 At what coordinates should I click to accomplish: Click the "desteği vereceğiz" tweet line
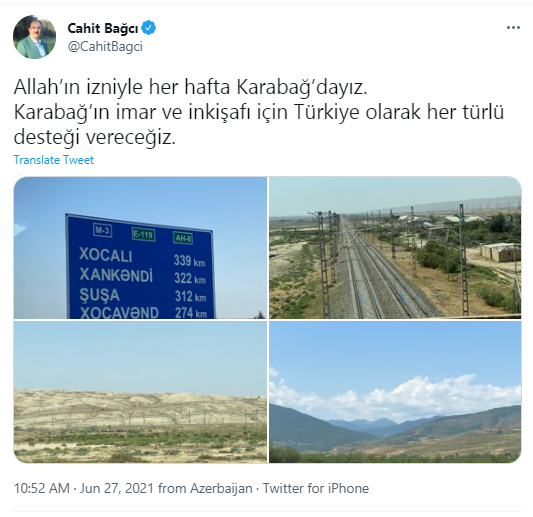click(x=94, y=137)
